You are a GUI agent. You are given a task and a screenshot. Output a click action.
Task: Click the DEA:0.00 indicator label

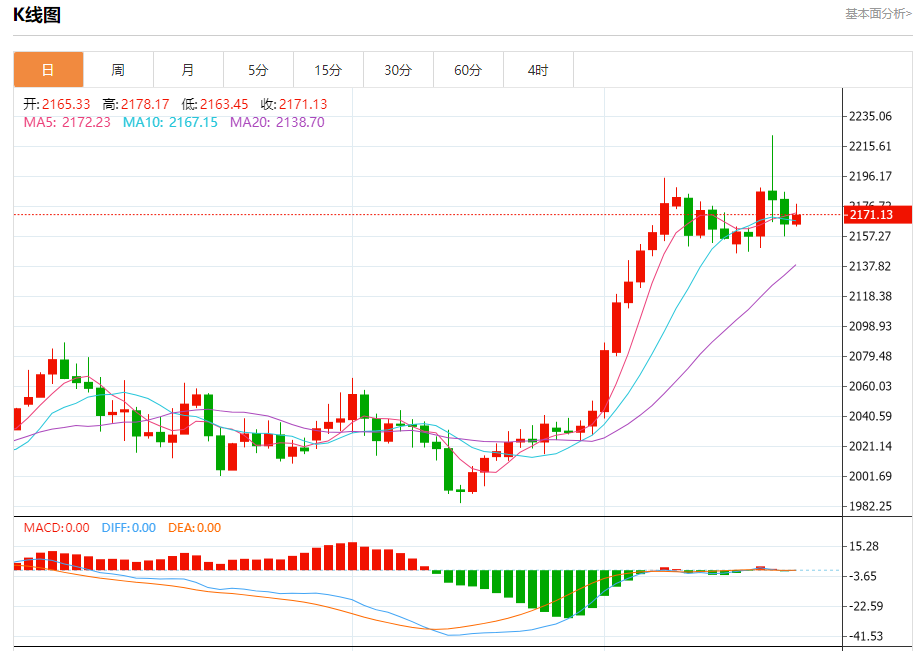point(195,528)
